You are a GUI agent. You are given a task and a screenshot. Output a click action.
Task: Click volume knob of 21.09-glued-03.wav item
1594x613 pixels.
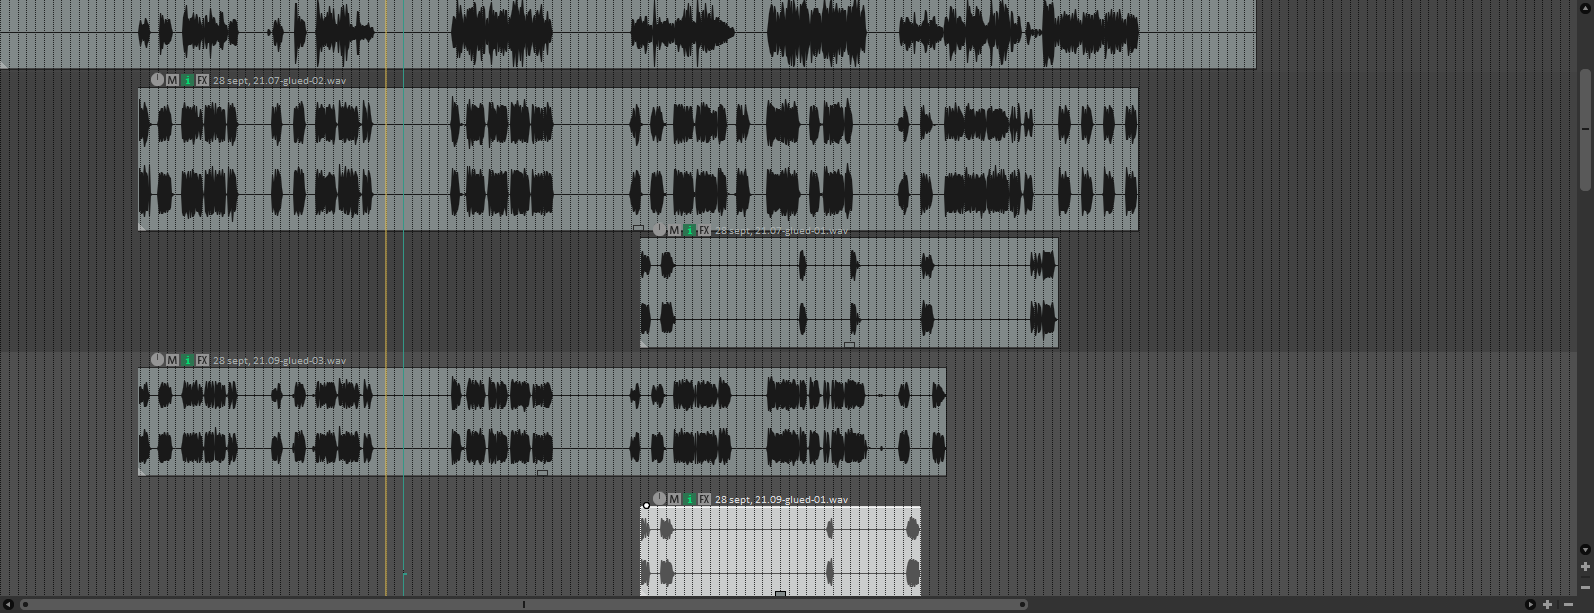point(157,360)
